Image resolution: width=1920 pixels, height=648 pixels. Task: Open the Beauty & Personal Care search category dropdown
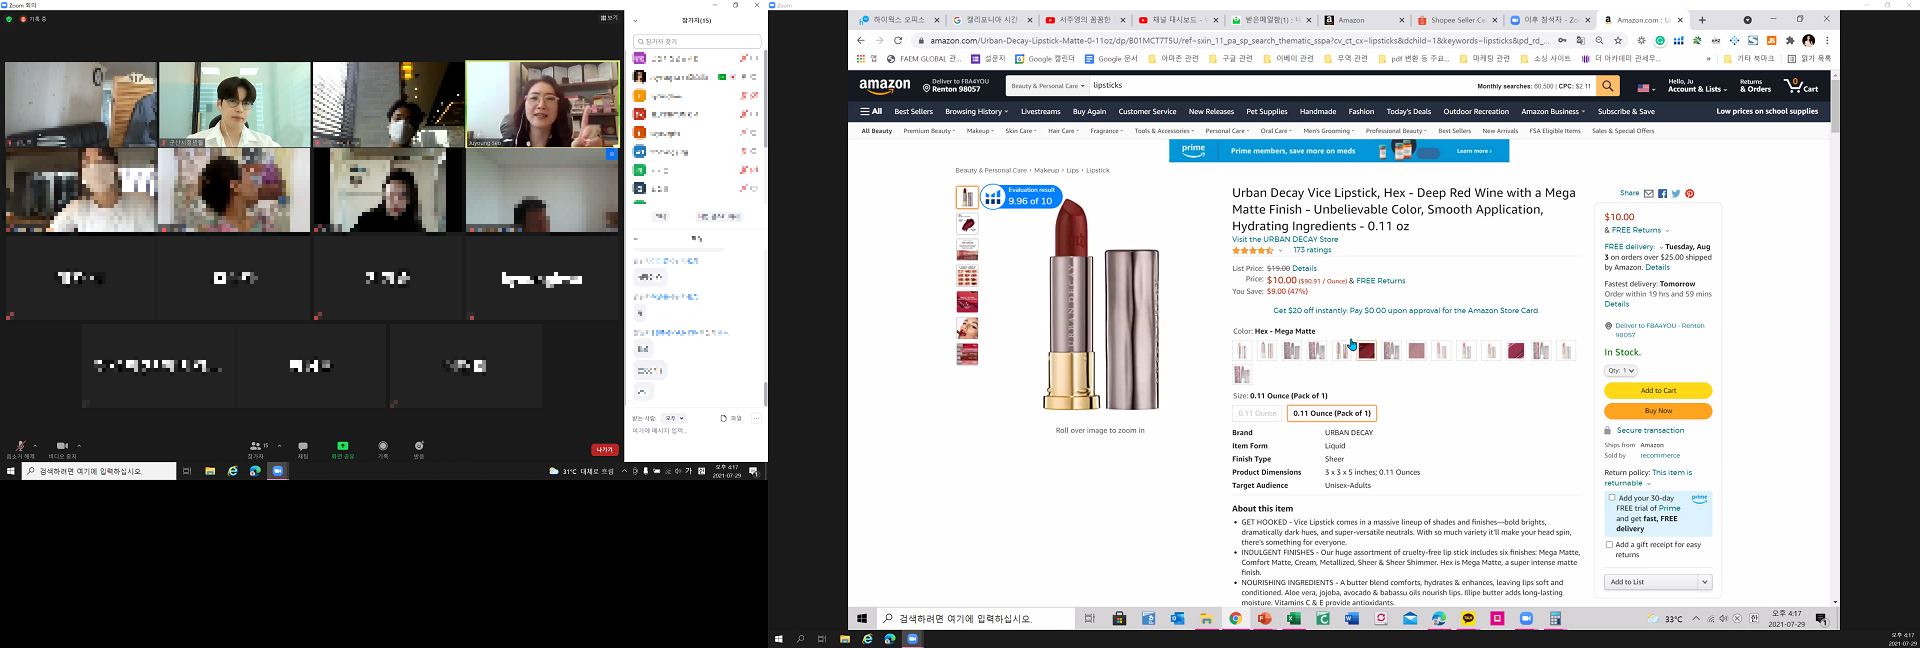[x=1046, y=86]
